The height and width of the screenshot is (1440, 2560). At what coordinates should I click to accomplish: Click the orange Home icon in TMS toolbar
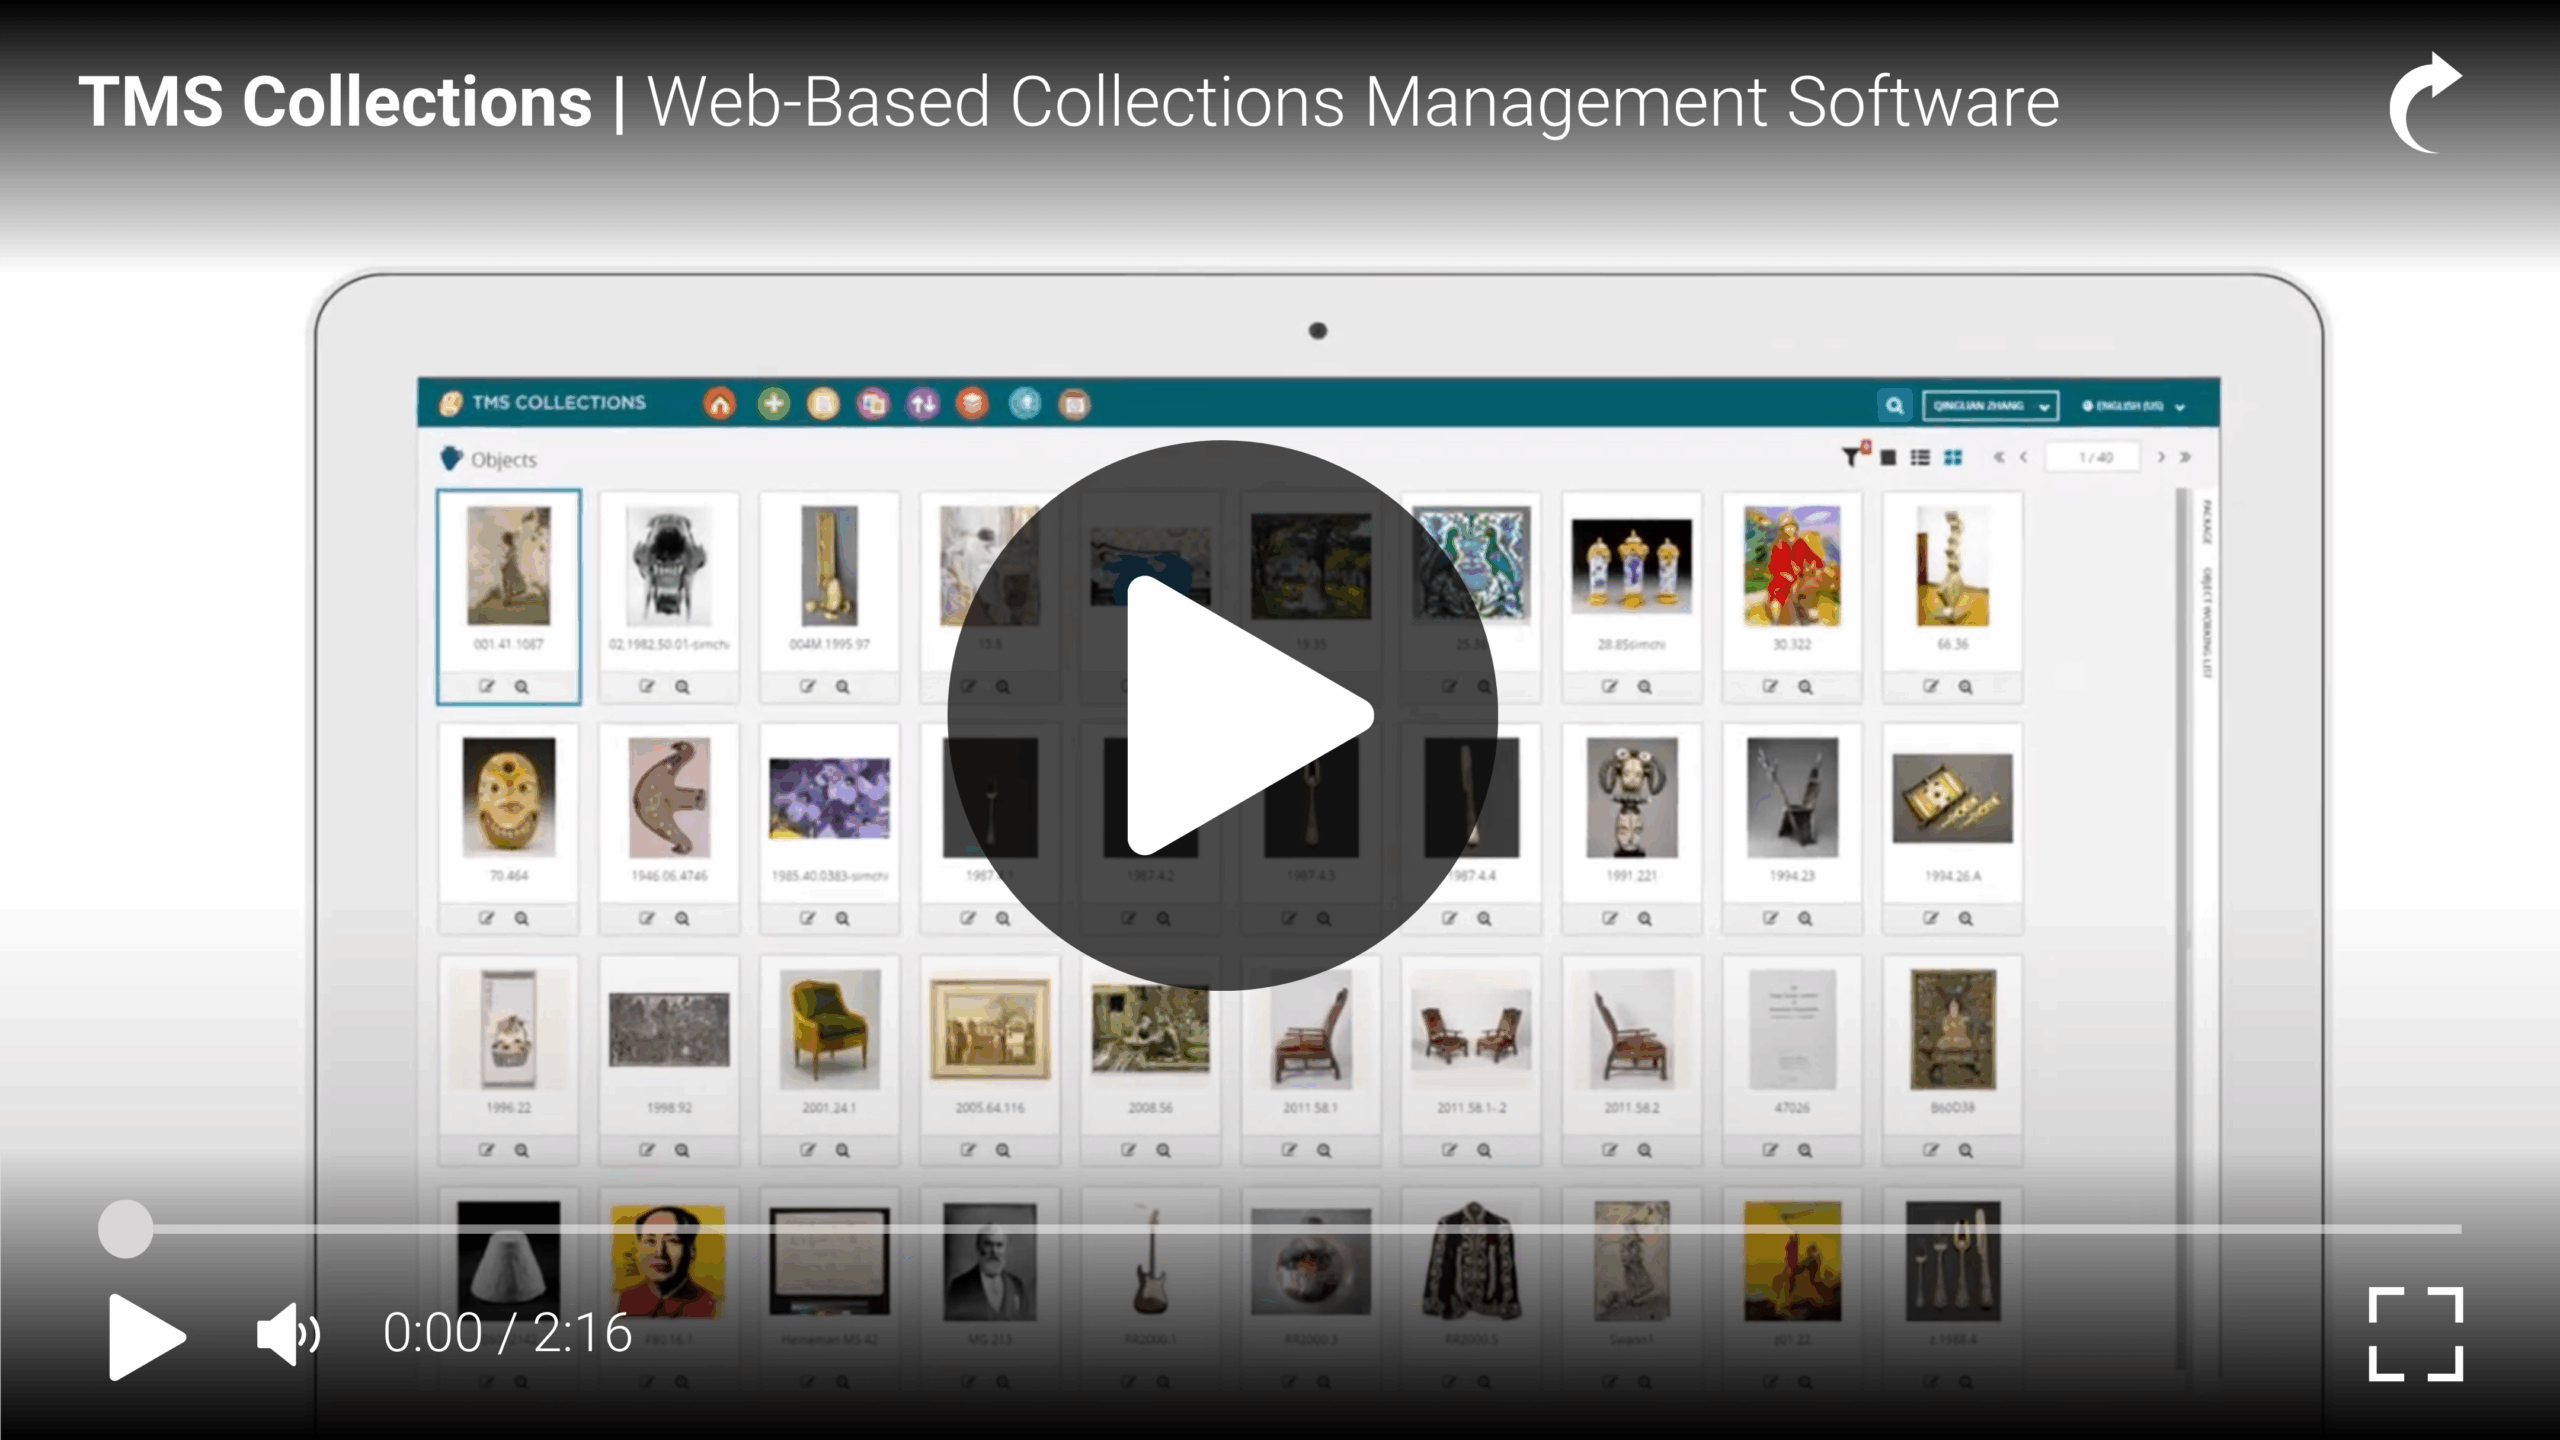tap(720, 404)
